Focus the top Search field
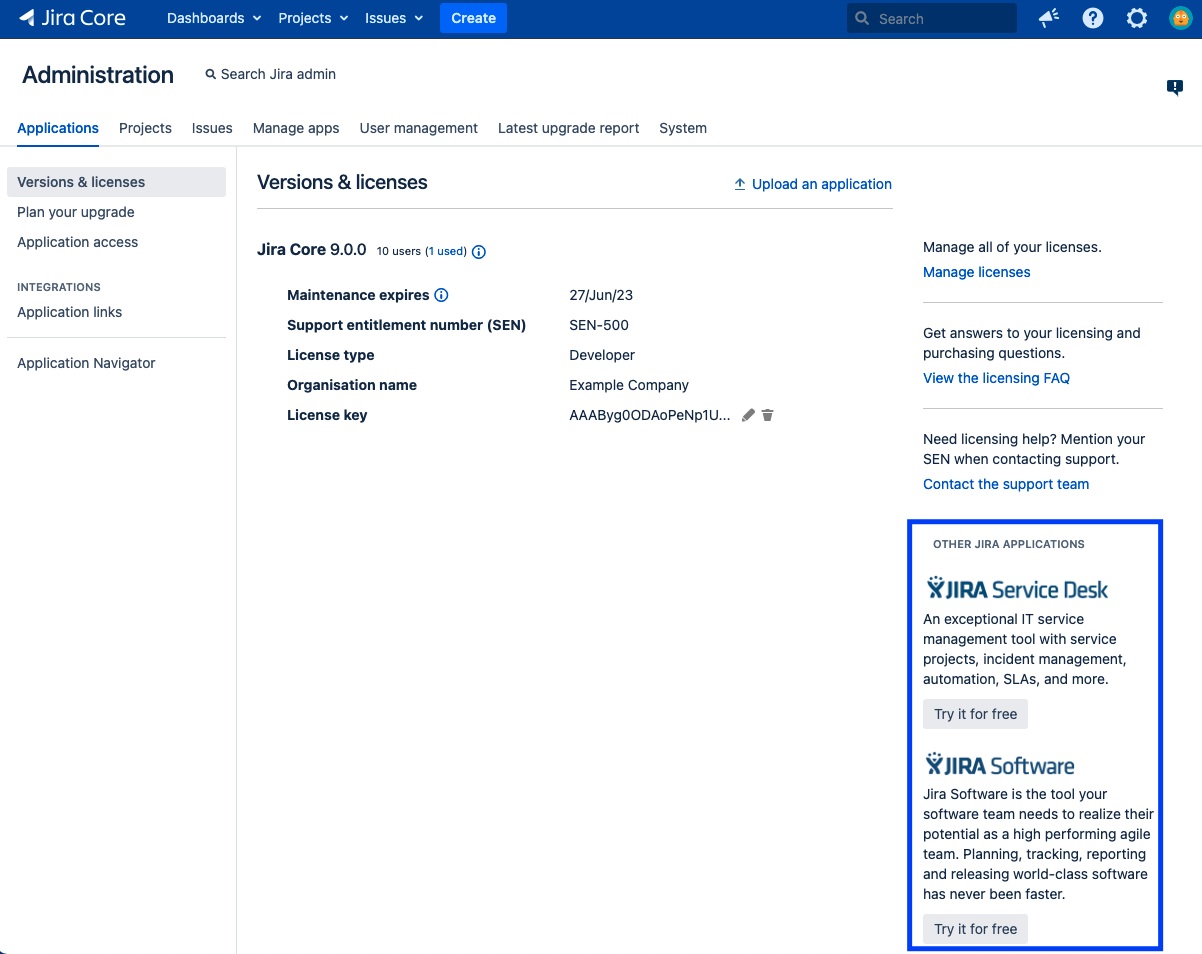Image resolution: width=1202 pixels, height=954 pixels. point(932,18)
